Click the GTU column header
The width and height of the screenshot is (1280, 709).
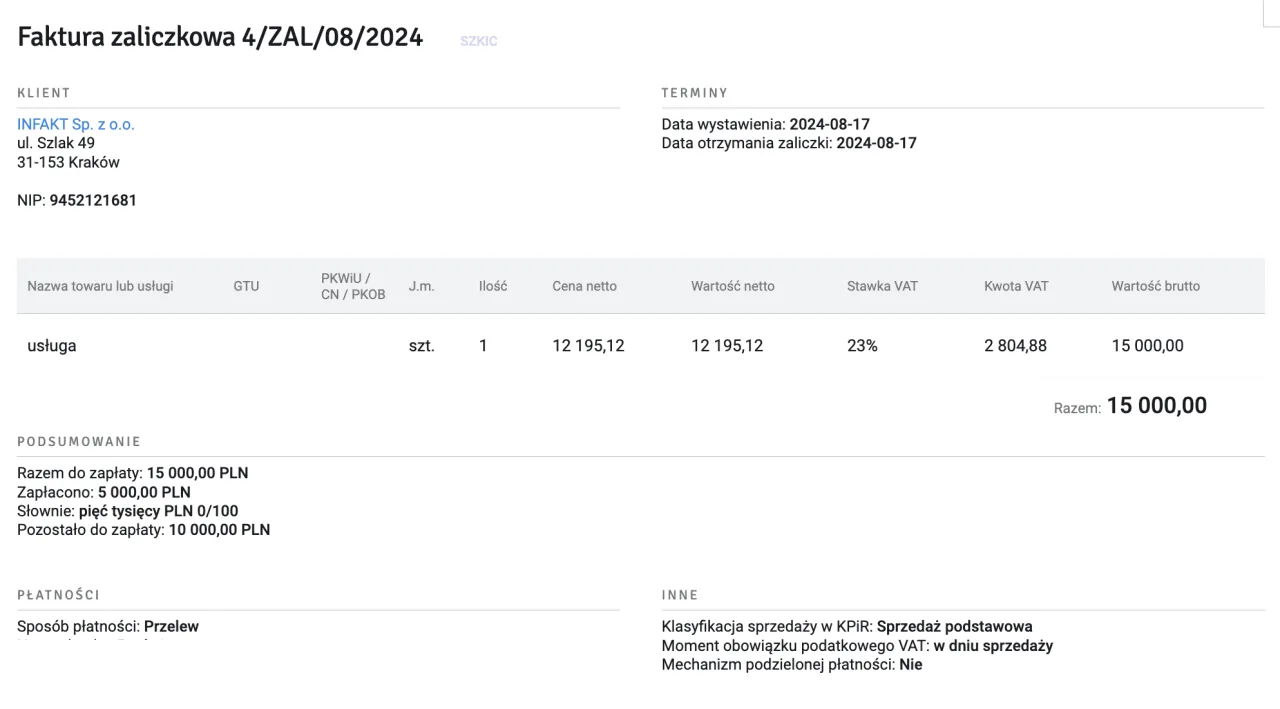[246, 286]
